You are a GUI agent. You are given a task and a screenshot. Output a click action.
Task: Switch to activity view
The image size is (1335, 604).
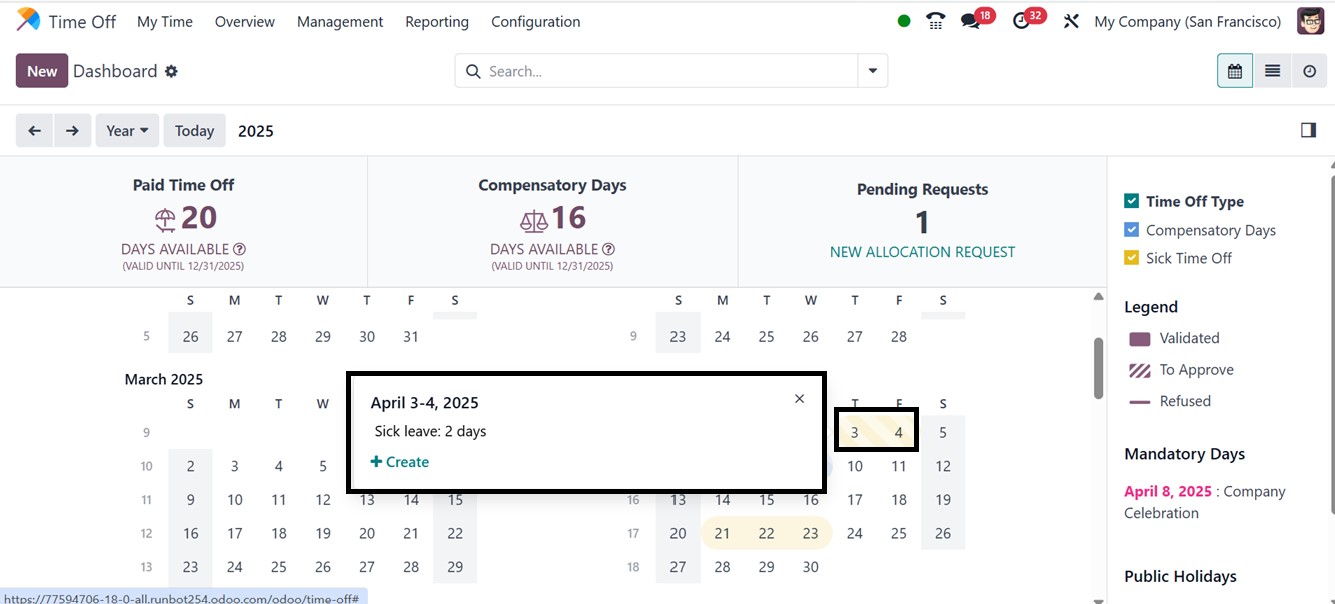[x=1309, y=71]
